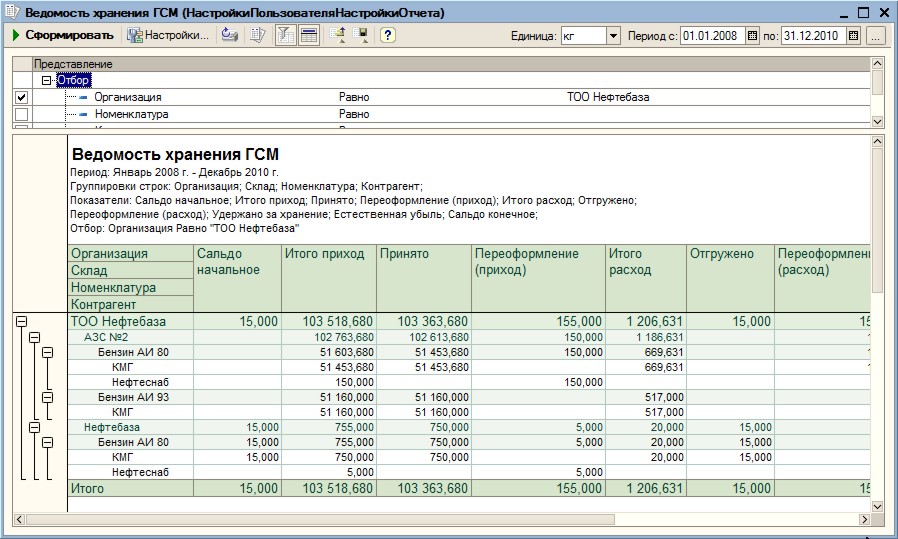The image size is (898, 539).
Task: Click the ТОО Нефтебаза filter value
Action: [608, 97]
